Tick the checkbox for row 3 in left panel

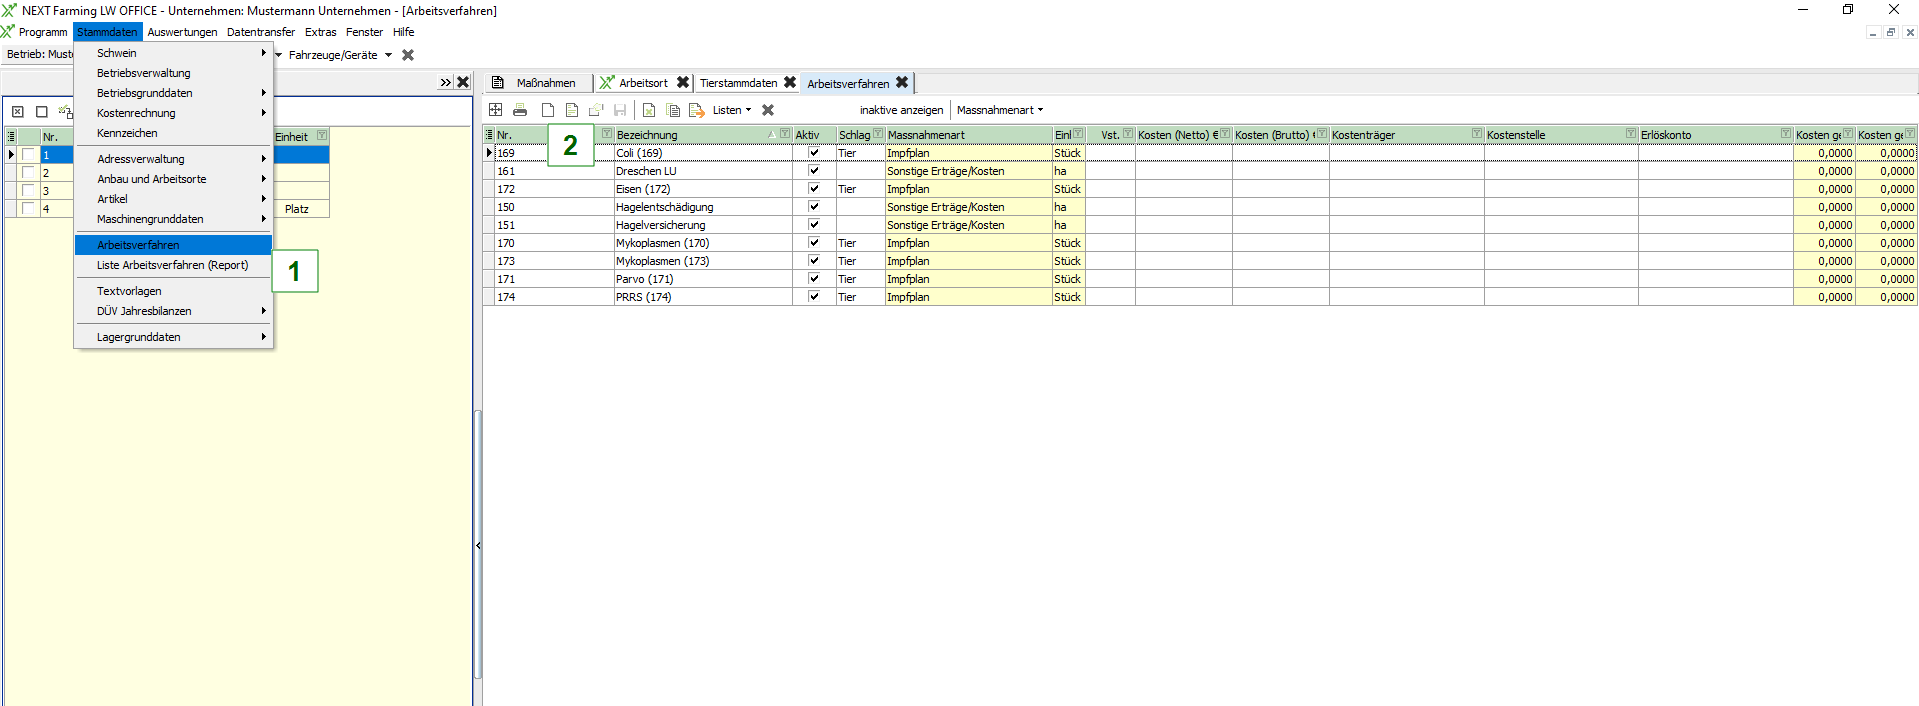pos(29,191)
